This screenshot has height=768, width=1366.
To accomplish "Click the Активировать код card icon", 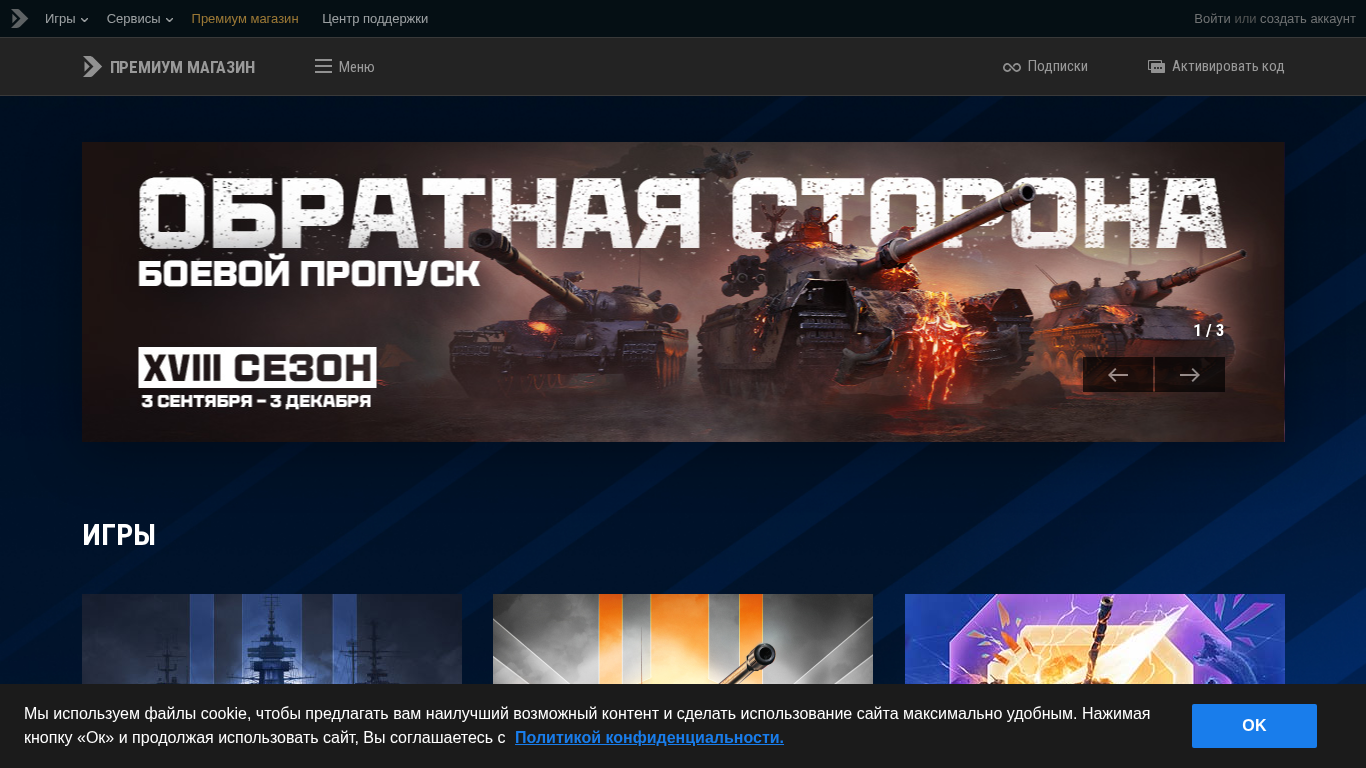I will click(x=1156, y=67).
